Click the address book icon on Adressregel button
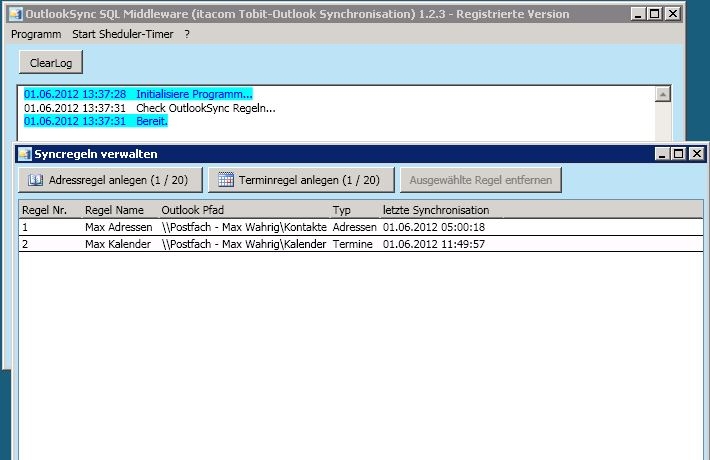The image size is (710, 460). (x=35, y=180)
